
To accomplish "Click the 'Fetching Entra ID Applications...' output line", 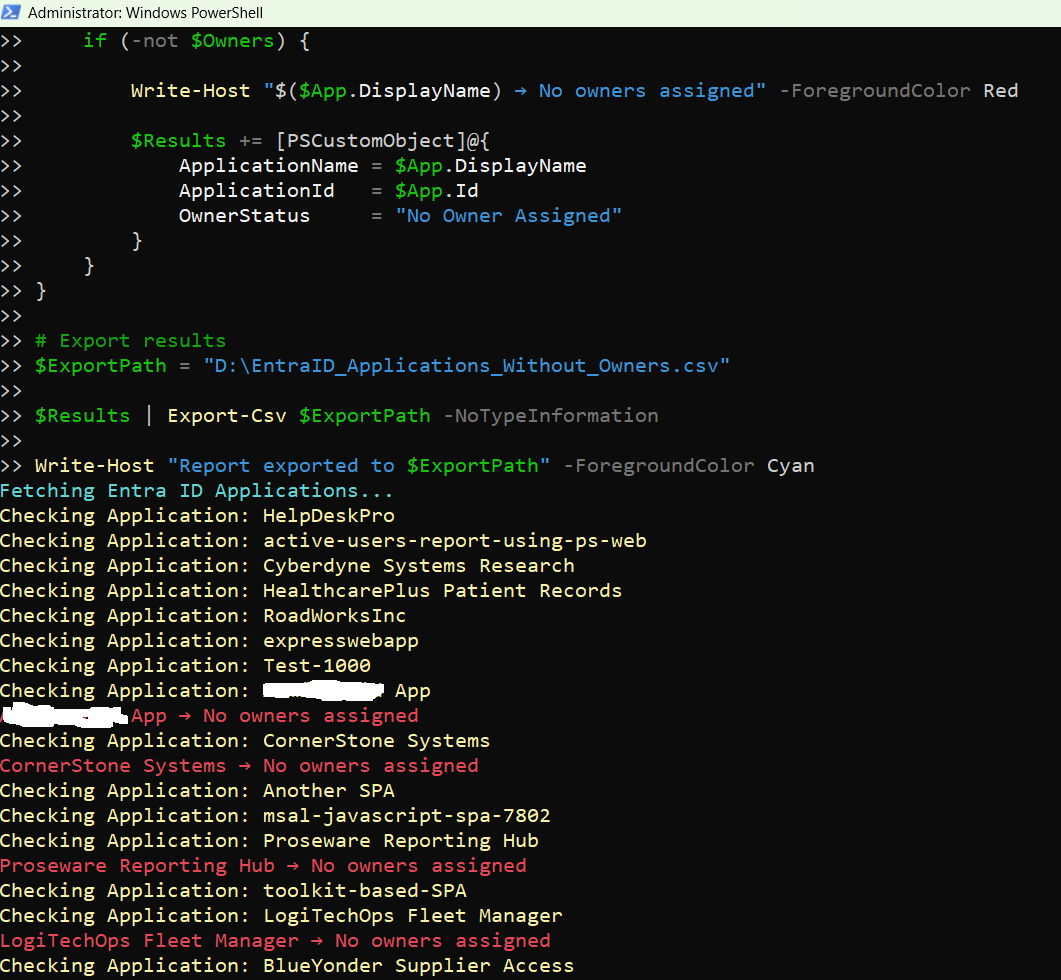I will click(197, 491).
